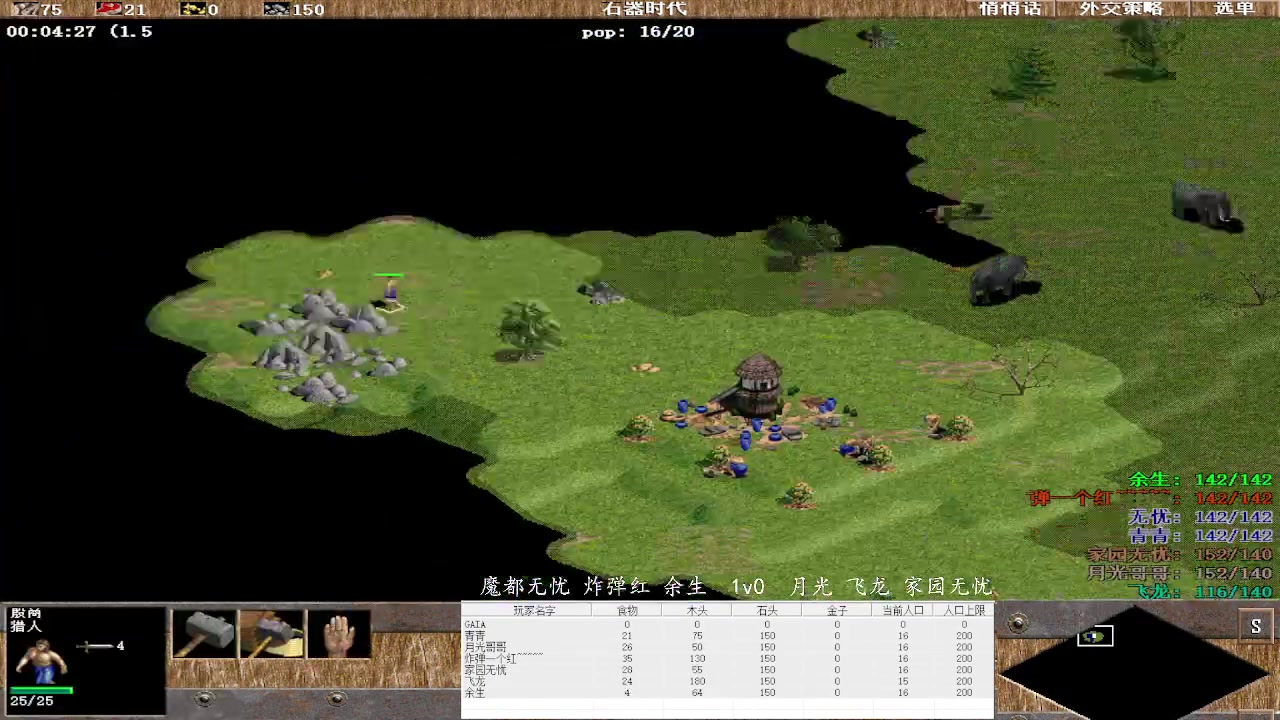Click the 人口上限 column header
The width and height of the screenshot is (1280, 720).
[964, 610]
